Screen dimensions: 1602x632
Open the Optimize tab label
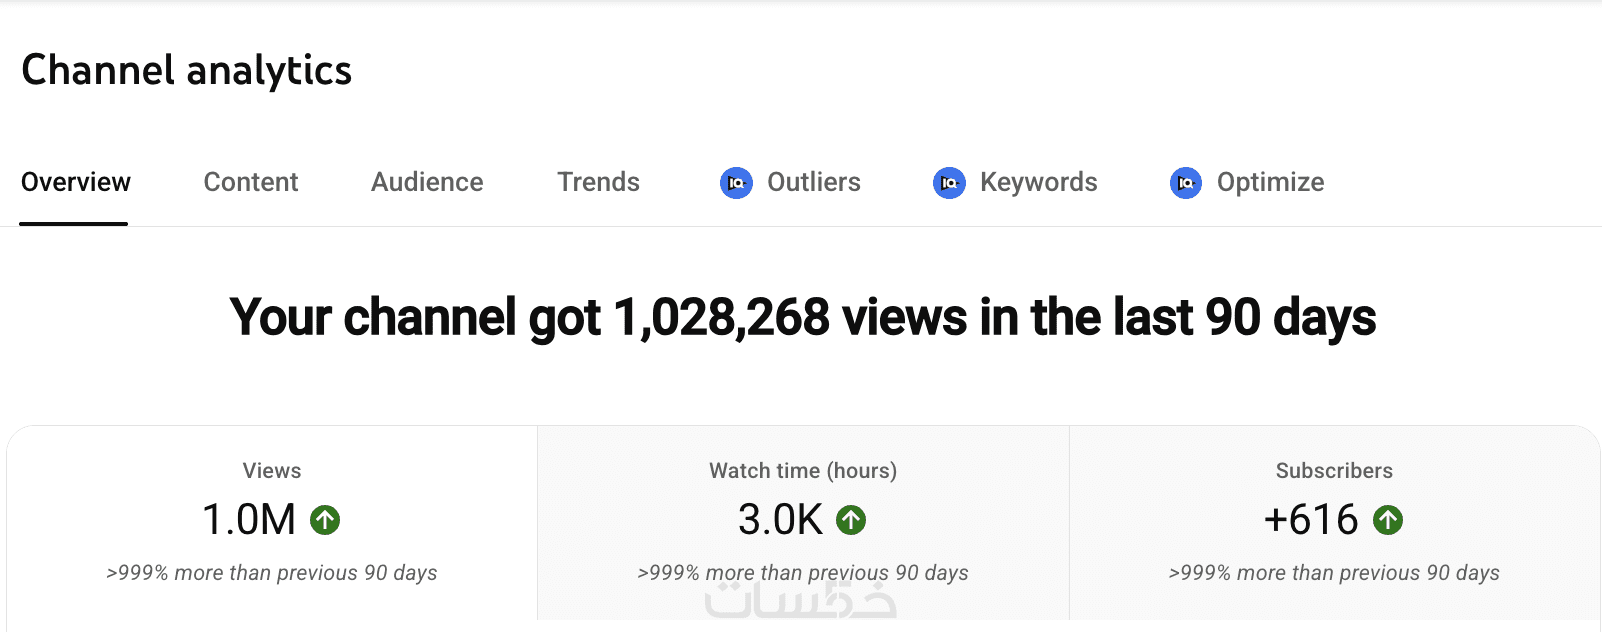pos(1270,182)
